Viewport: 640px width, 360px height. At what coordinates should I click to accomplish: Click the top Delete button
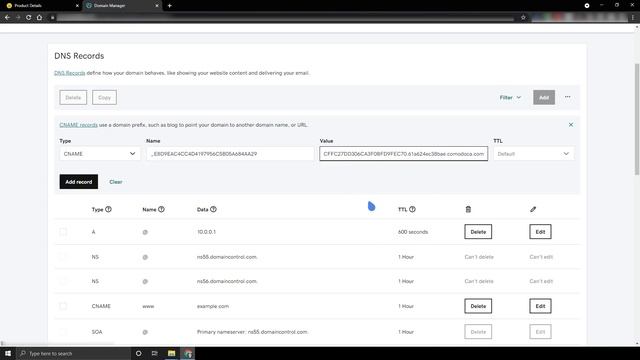pos(73,98)
